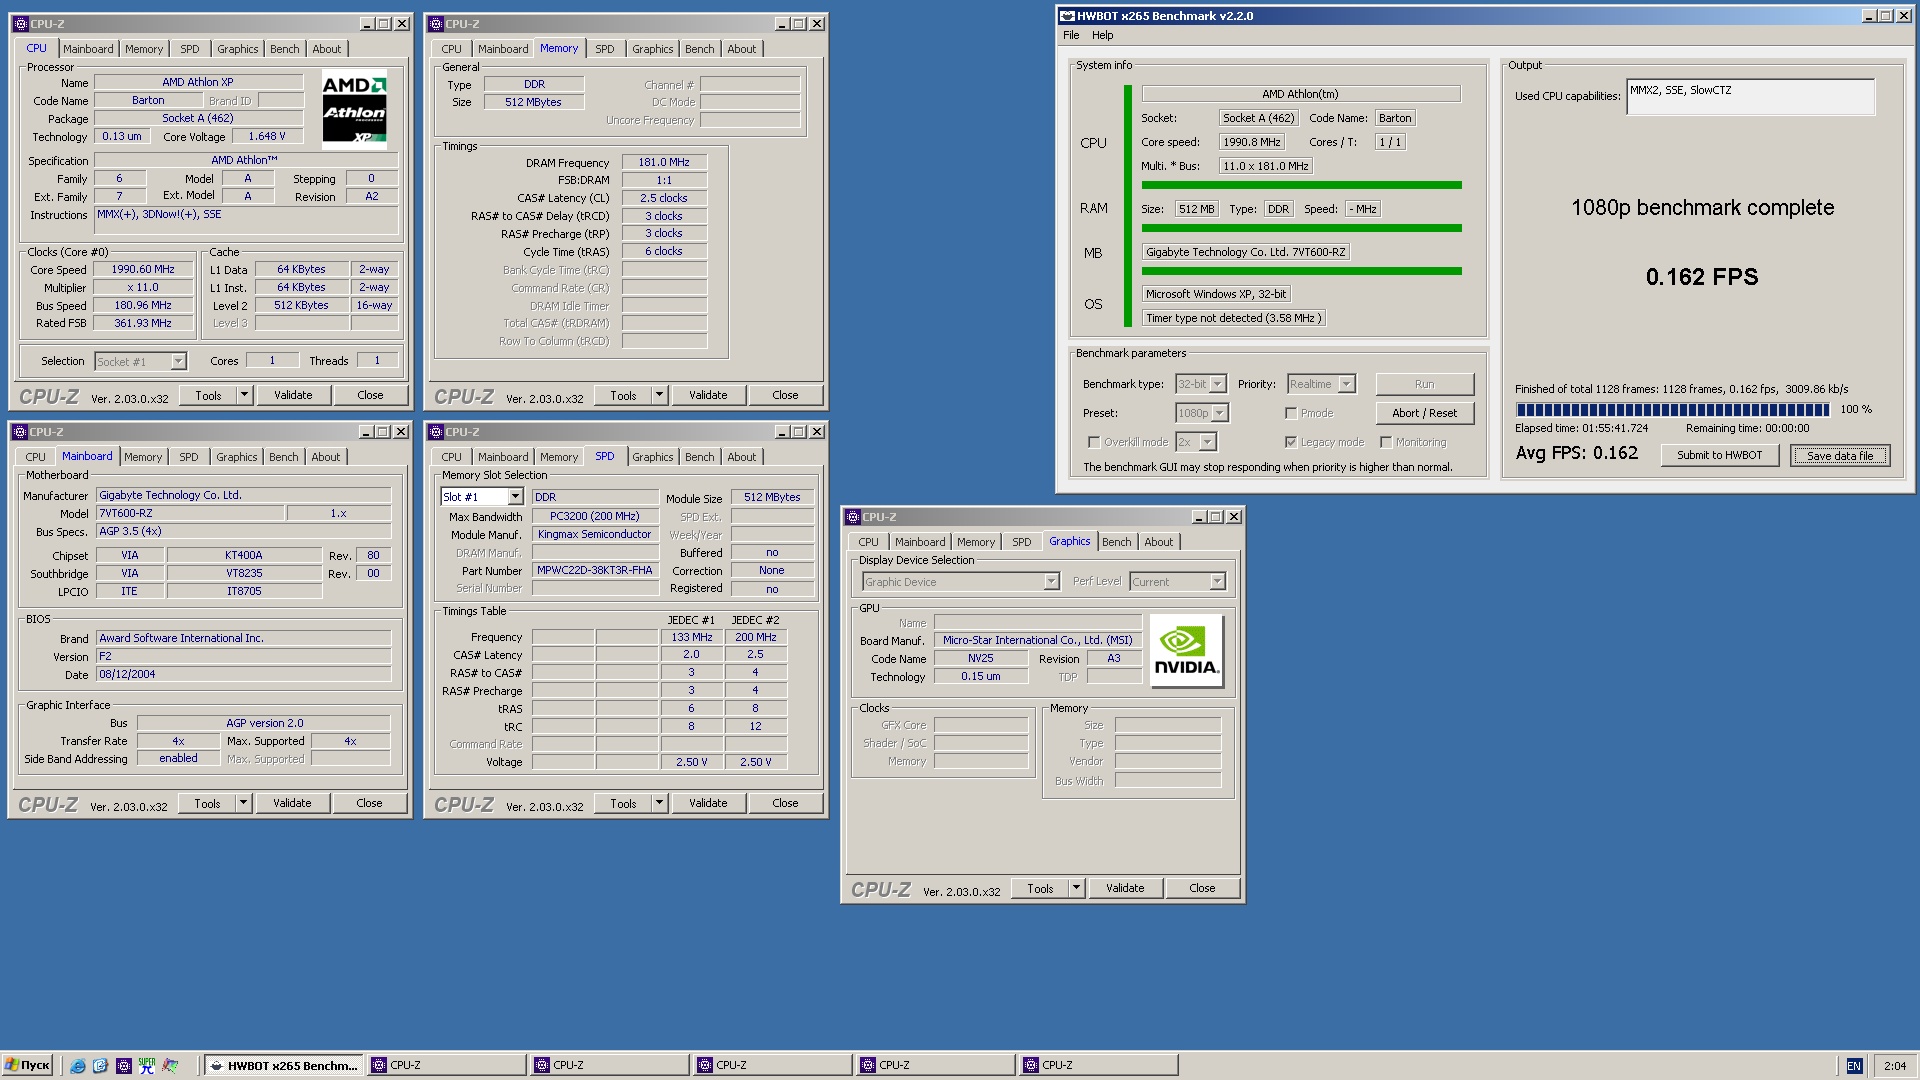Viewport: 1920px width, 1080px height.
Task: Open the Help menu in HWBOT
Action: 1102,35
